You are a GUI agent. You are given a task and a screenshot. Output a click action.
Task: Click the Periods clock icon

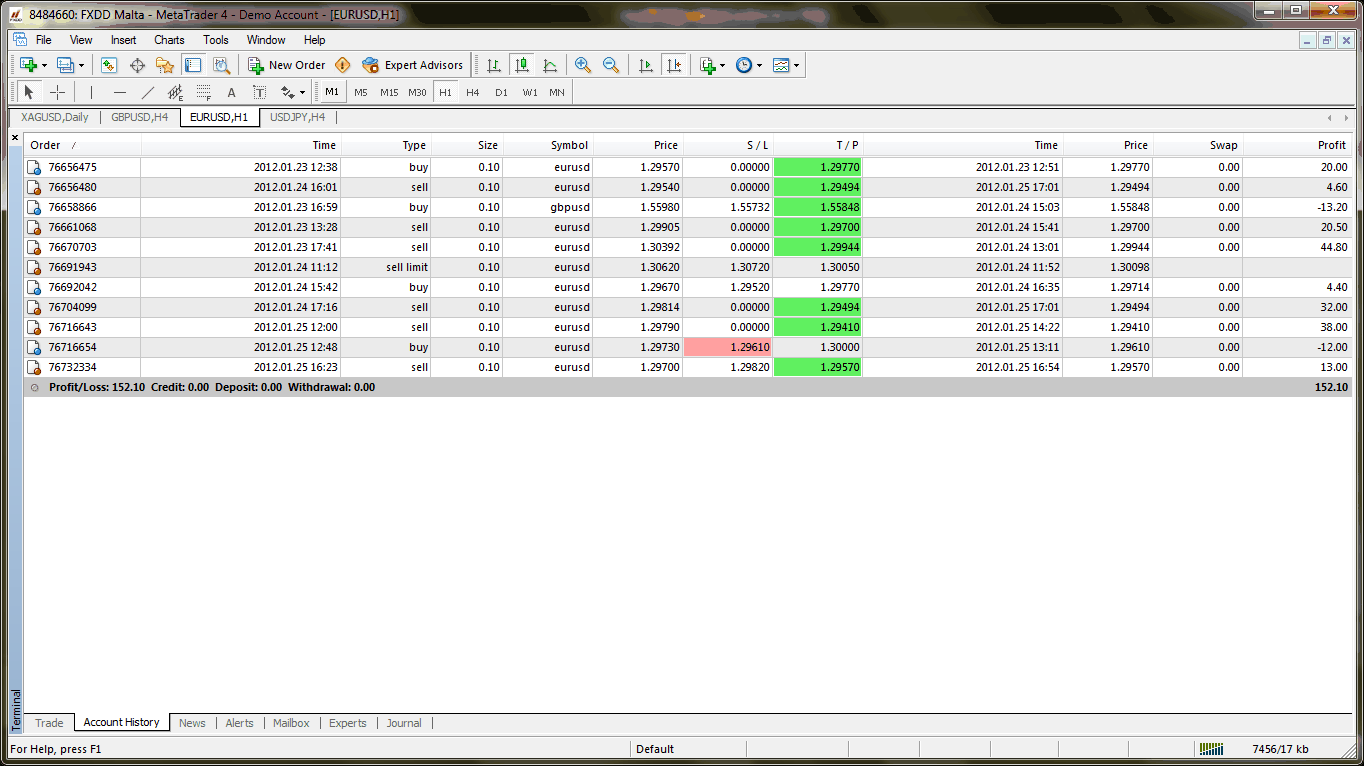744,65
